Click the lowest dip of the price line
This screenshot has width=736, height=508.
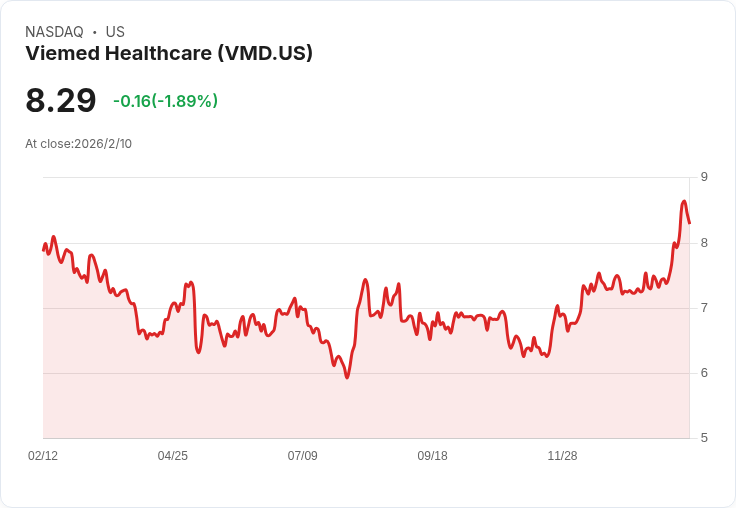coord(347,377)
